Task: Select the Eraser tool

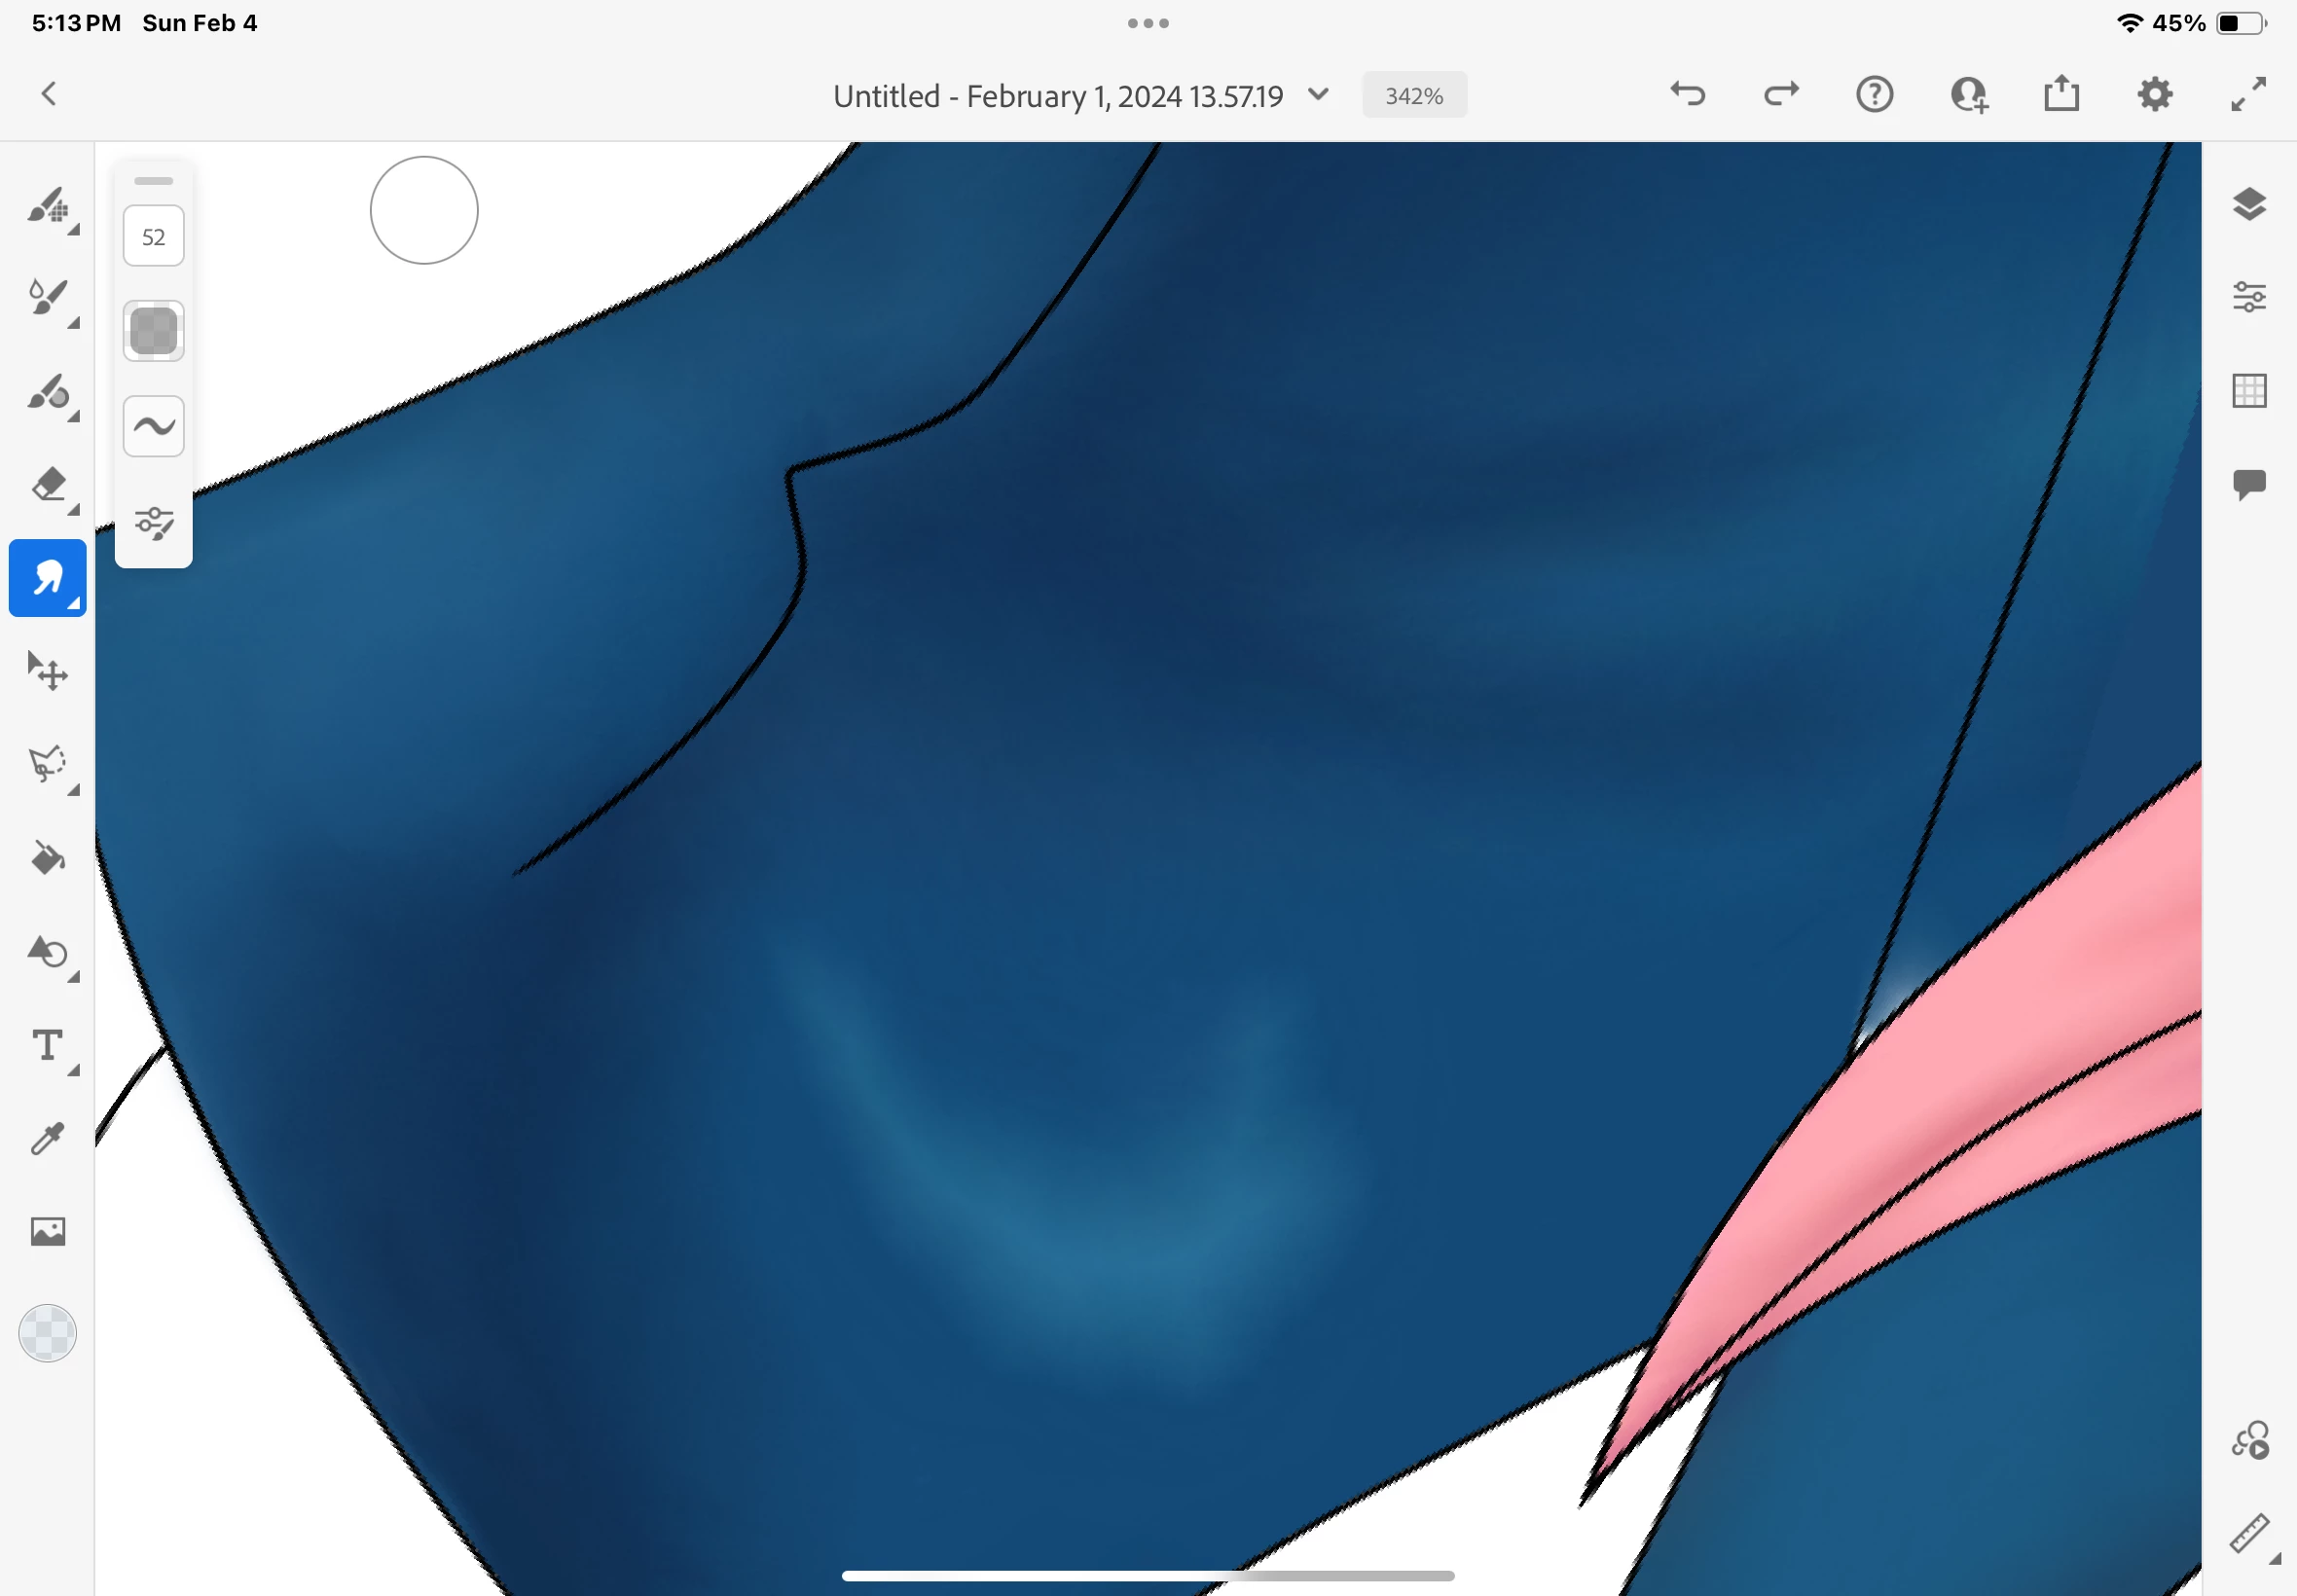Action: click(x=47, y=485)
